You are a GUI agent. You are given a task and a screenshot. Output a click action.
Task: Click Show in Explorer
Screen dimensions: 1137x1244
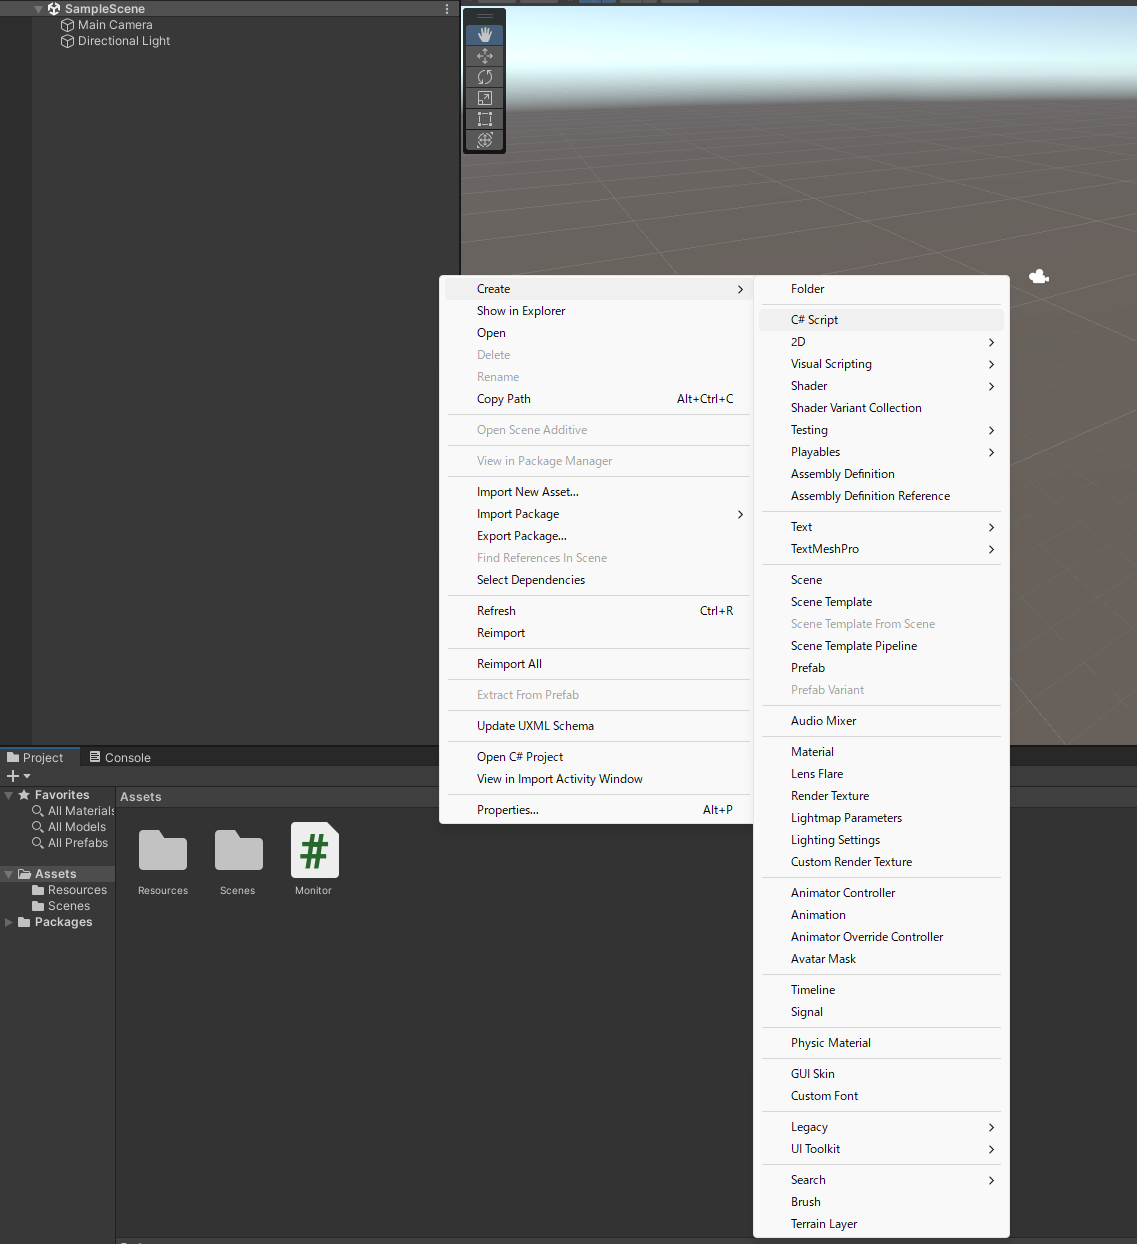[597, 311]
